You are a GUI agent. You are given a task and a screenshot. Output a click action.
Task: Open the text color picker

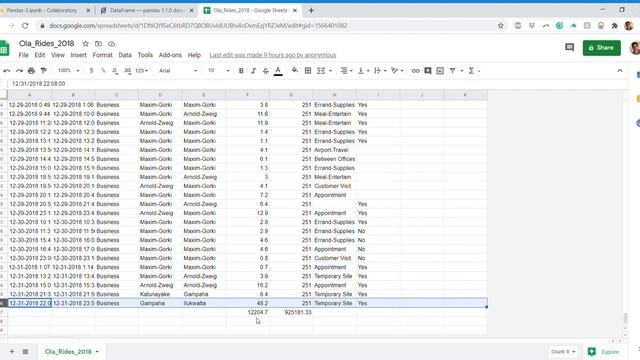pos(278,71)
